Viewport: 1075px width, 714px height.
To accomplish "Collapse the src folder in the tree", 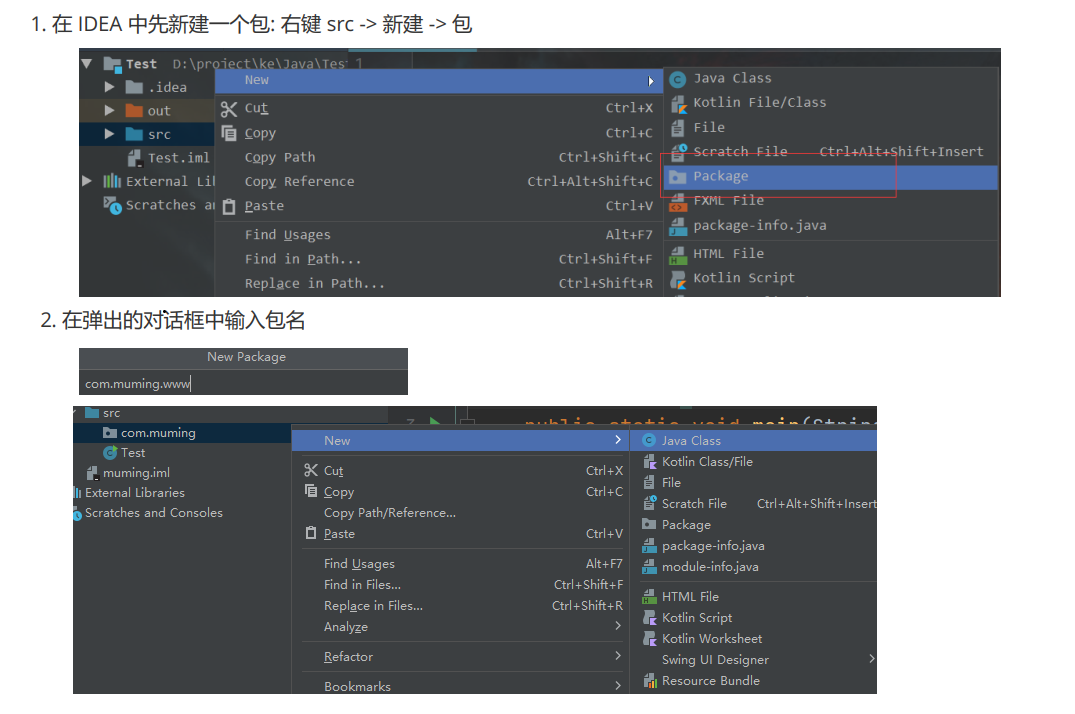I will click(x=77, y=412).
